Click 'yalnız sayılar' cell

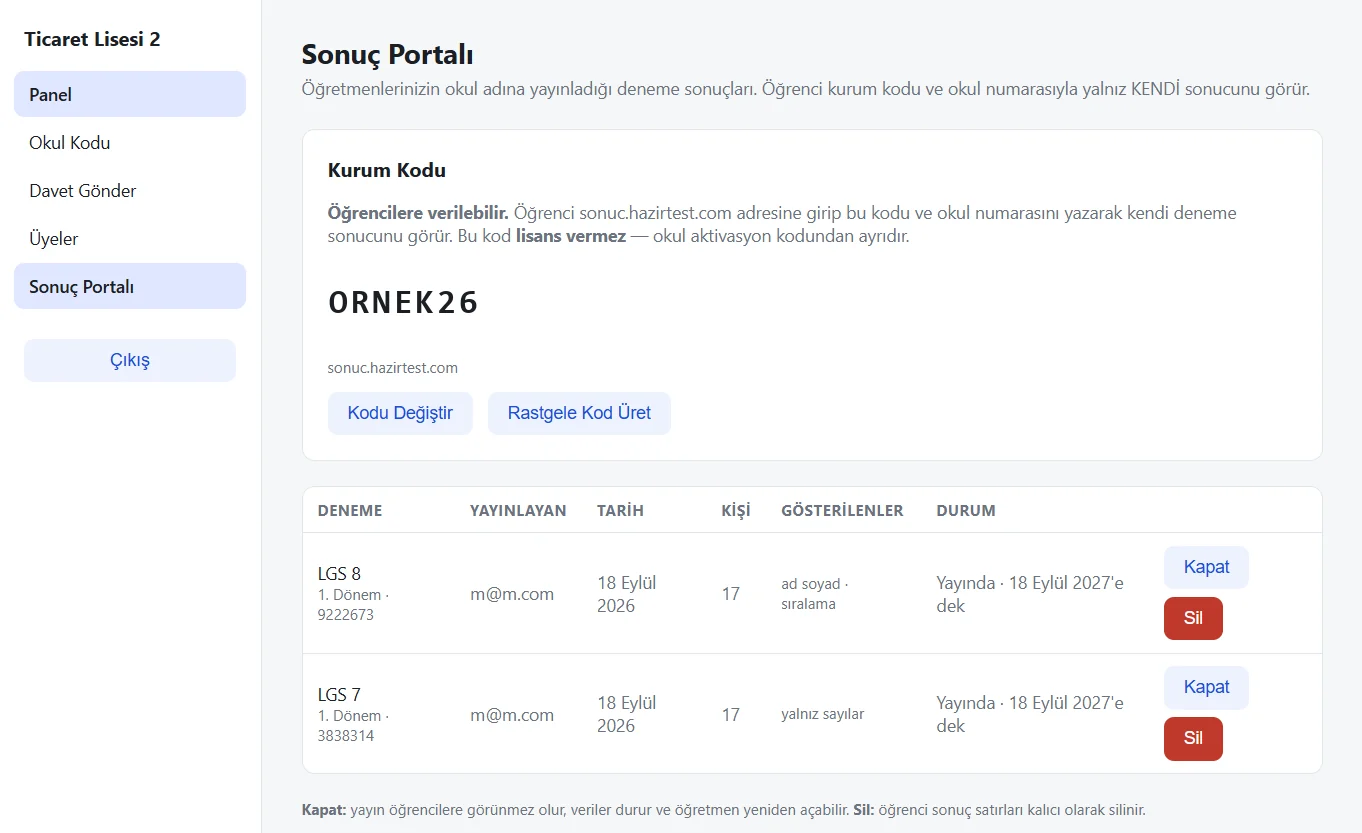click(823, 714)
